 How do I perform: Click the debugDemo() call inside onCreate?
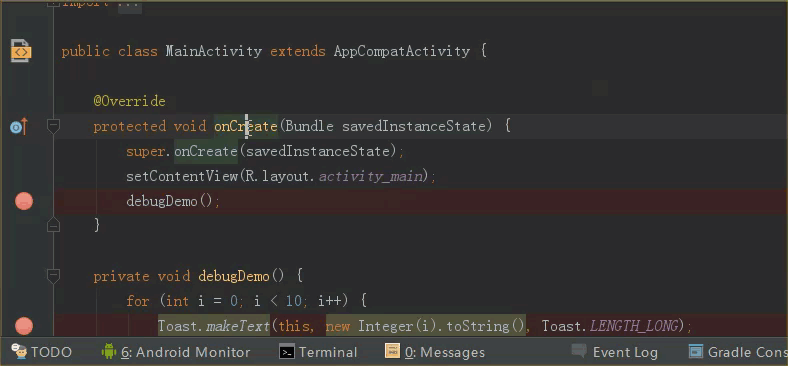[169, 202]
